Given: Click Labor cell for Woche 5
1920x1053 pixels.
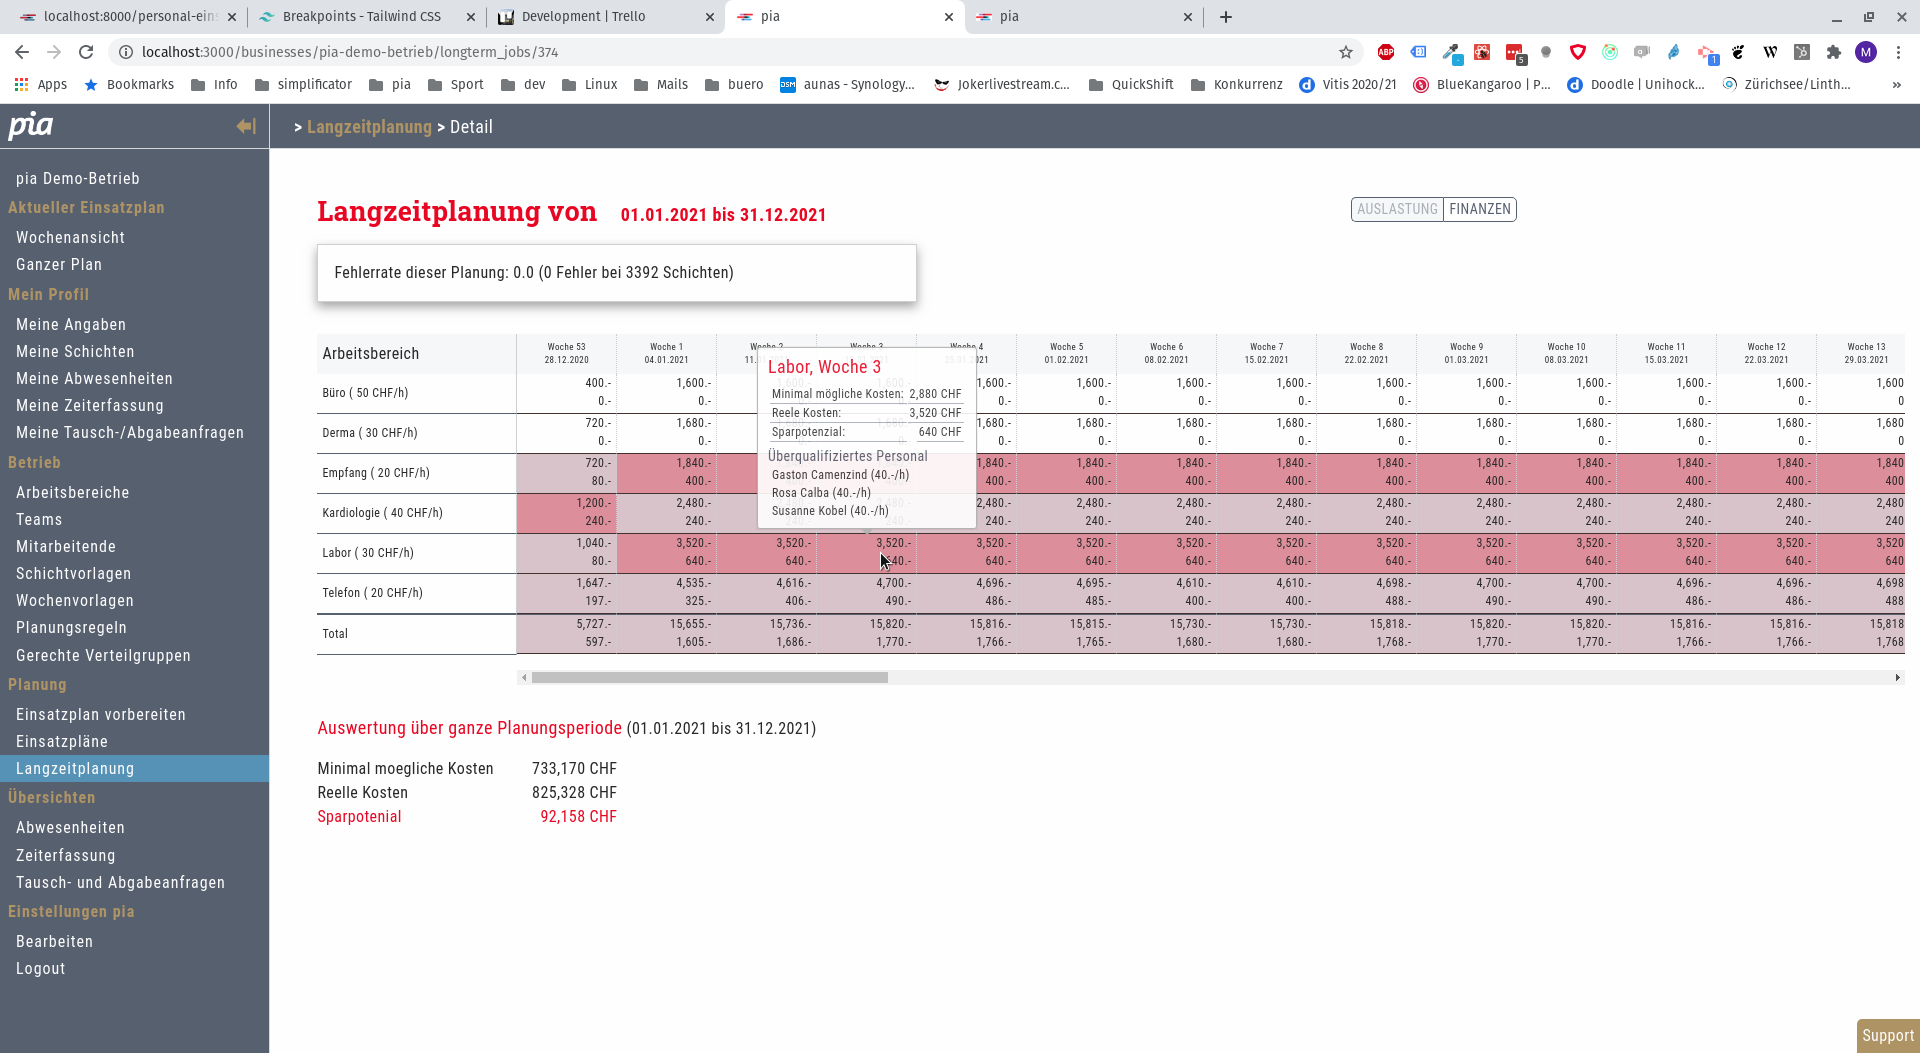Looking at the screenshot, I should 1066,553.
